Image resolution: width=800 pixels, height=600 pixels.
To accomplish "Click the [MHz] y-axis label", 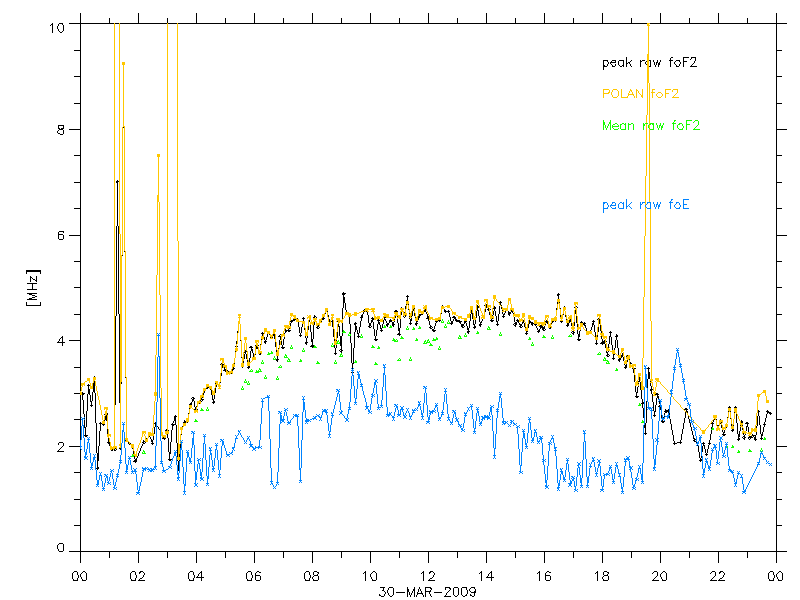I will [x=33, y=288].
